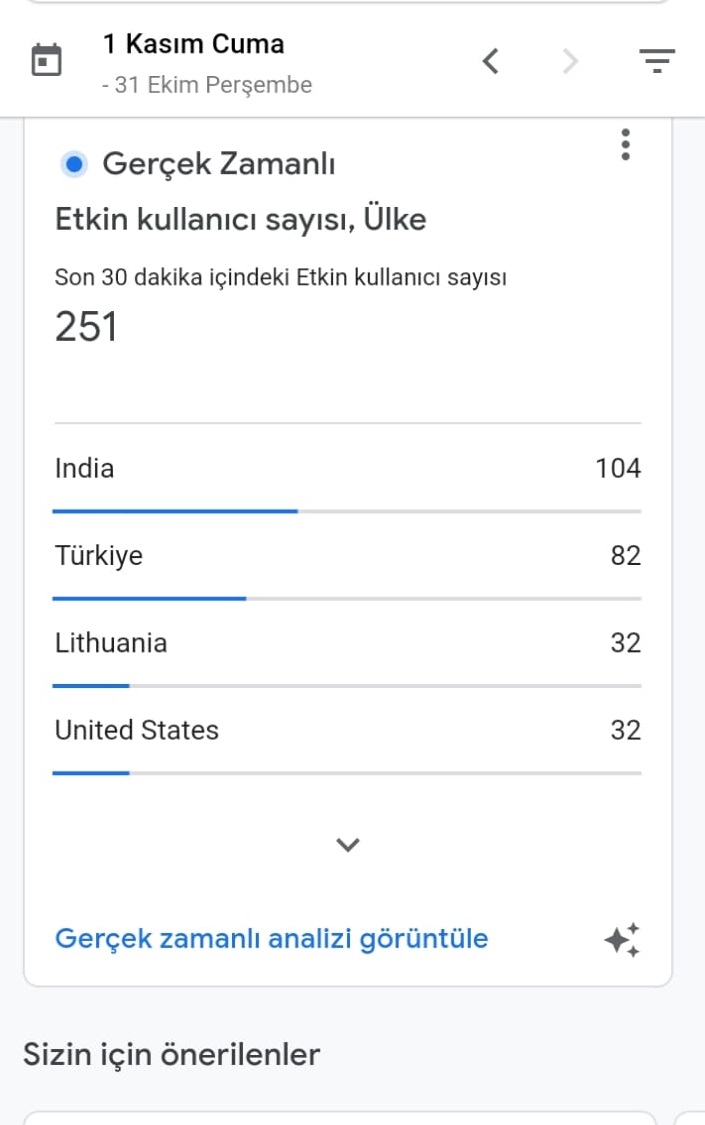
Task: Tap the Etkin kullanıcı sayısı, Ülke title
Action: tap(240, 220)
